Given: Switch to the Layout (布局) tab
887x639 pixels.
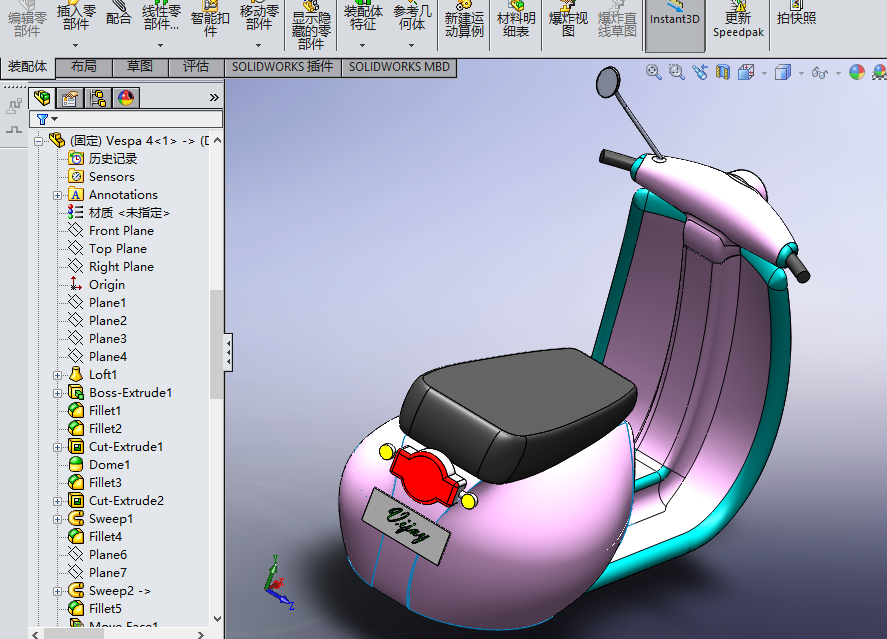Looking at the screenshot, I should pos(84,67).
